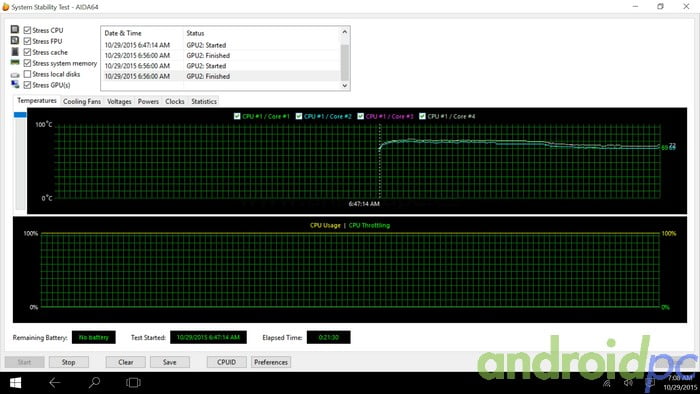
Task: Uncheck Stress FPU checkbox
Action: (x=27, y=41)
